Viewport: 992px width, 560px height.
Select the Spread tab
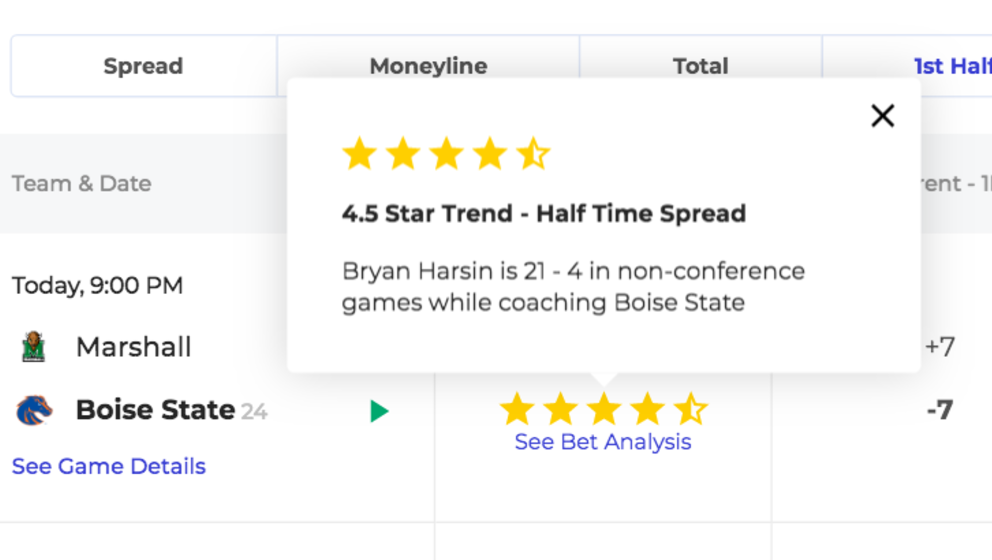144,66
